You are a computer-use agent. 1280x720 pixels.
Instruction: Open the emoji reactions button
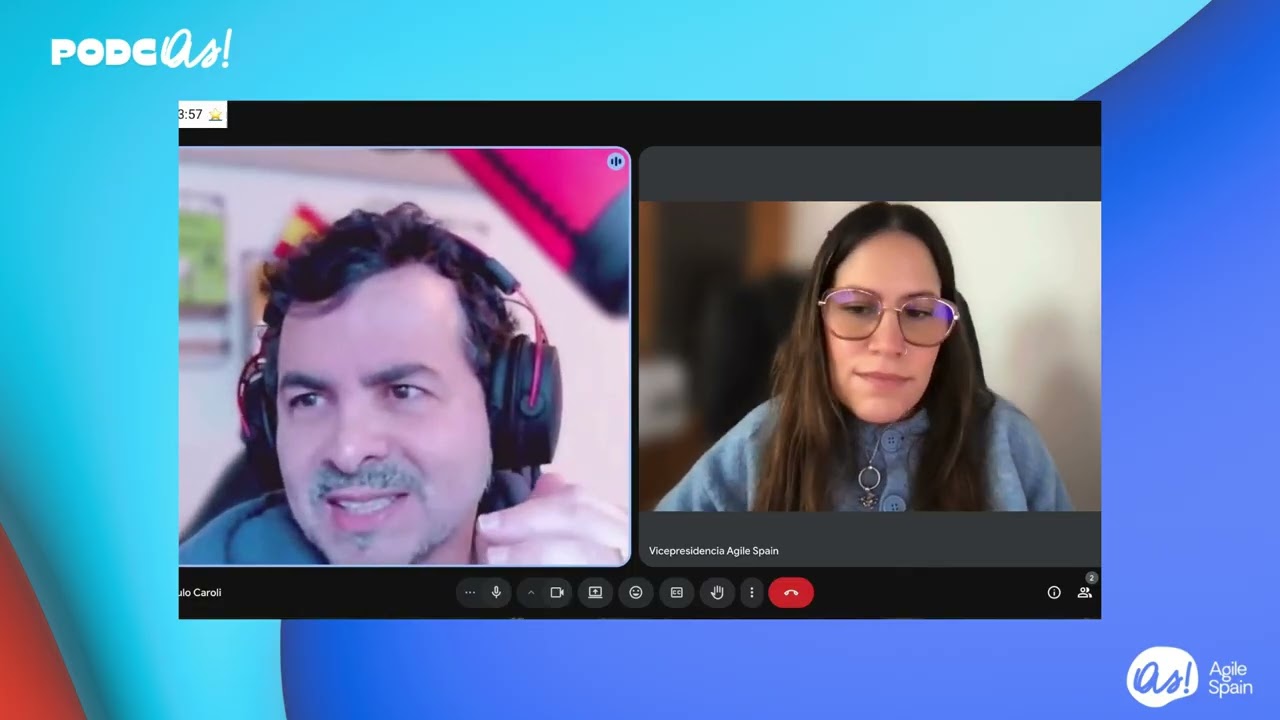click(636, 593)
